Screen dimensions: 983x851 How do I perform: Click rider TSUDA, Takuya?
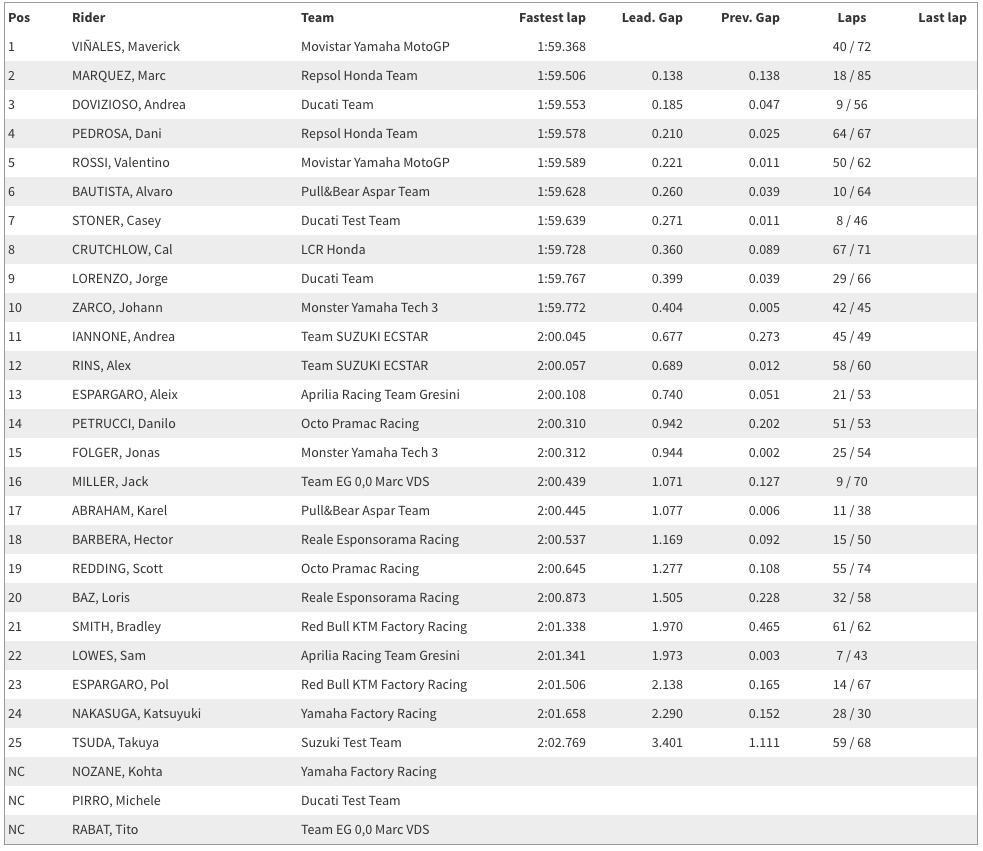coord(115,742)
